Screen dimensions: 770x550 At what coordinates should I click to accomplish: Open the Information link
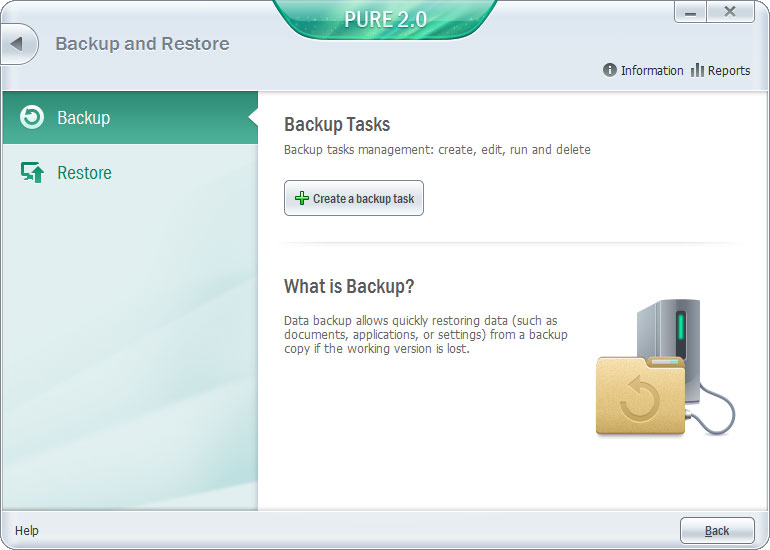coord(652,71)
